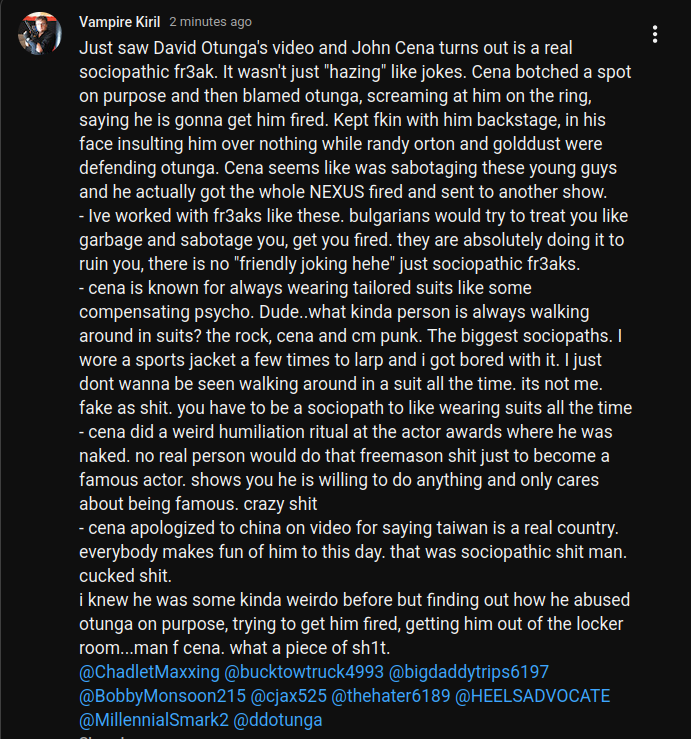Screen dimensions: 691x739
Task: Open the comment's three-dot options menu
Action: pos(655,35)
